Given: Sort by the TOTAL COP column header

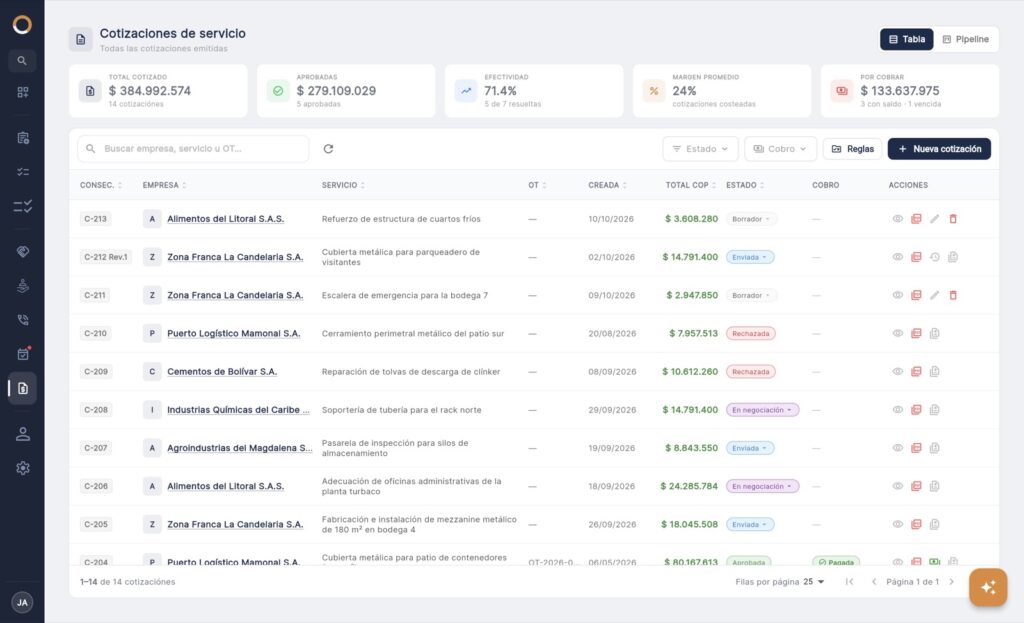Looking at the screenshot, I should (690, 185).
